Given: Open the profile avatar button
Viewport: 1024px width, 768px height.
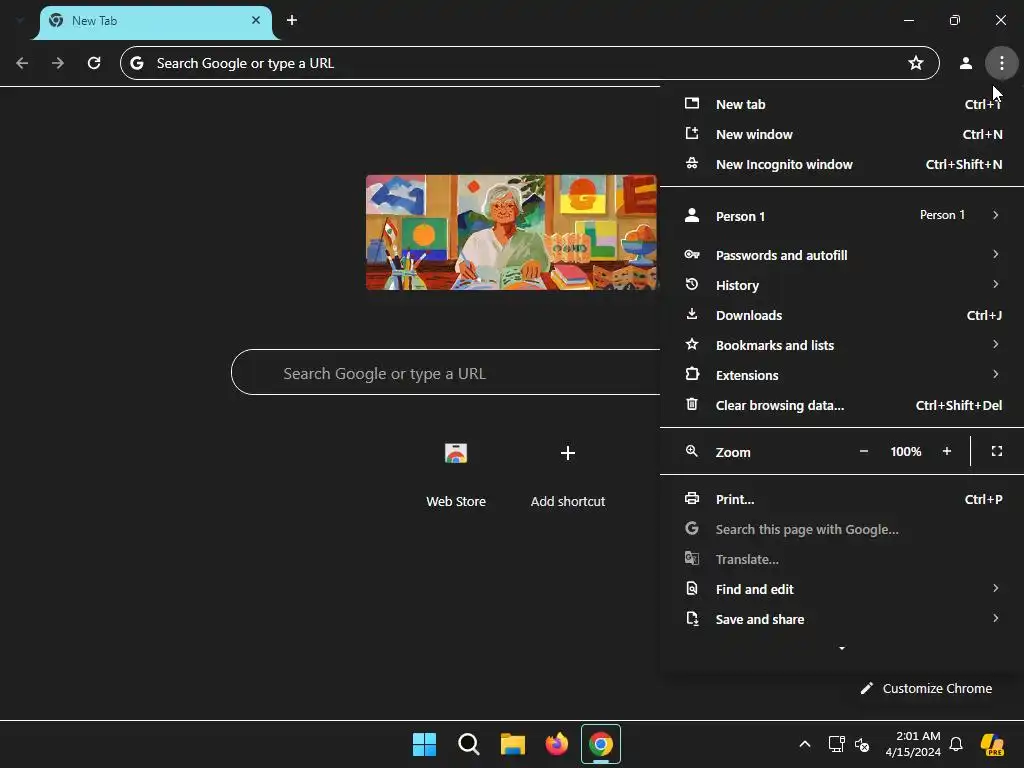Looking at the screenshot, I should [965, 63].
